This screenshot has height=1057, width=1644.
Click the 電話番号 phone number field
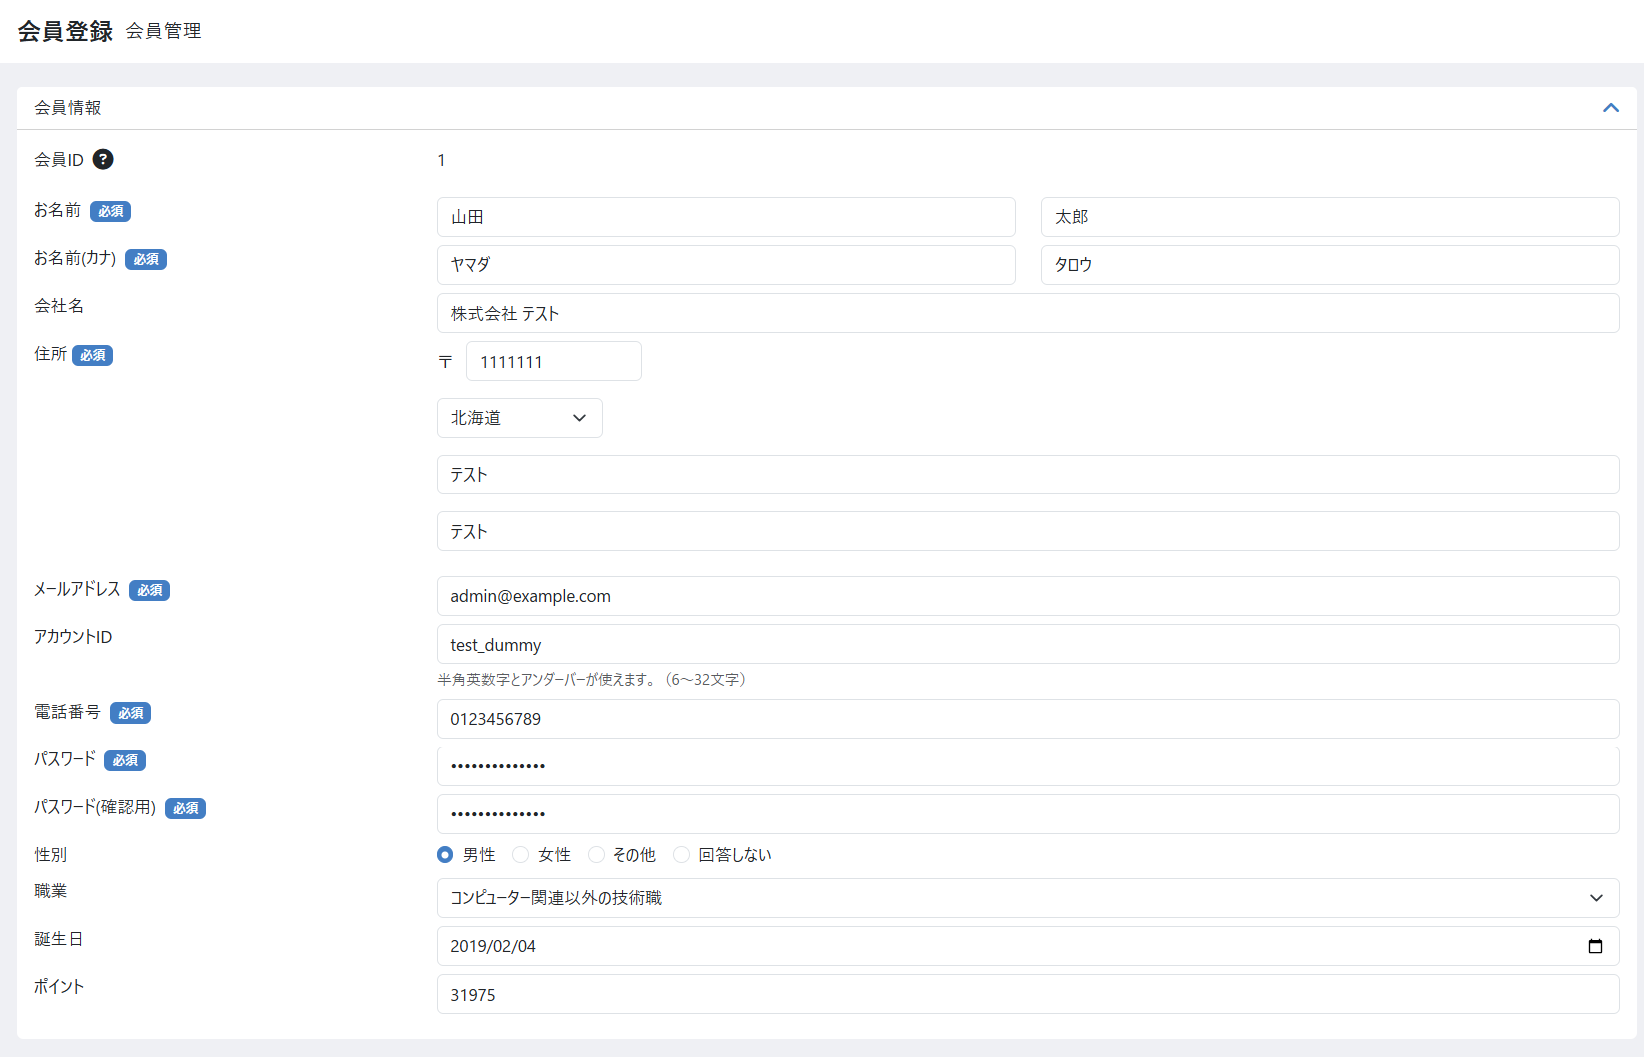(1028, 719)
